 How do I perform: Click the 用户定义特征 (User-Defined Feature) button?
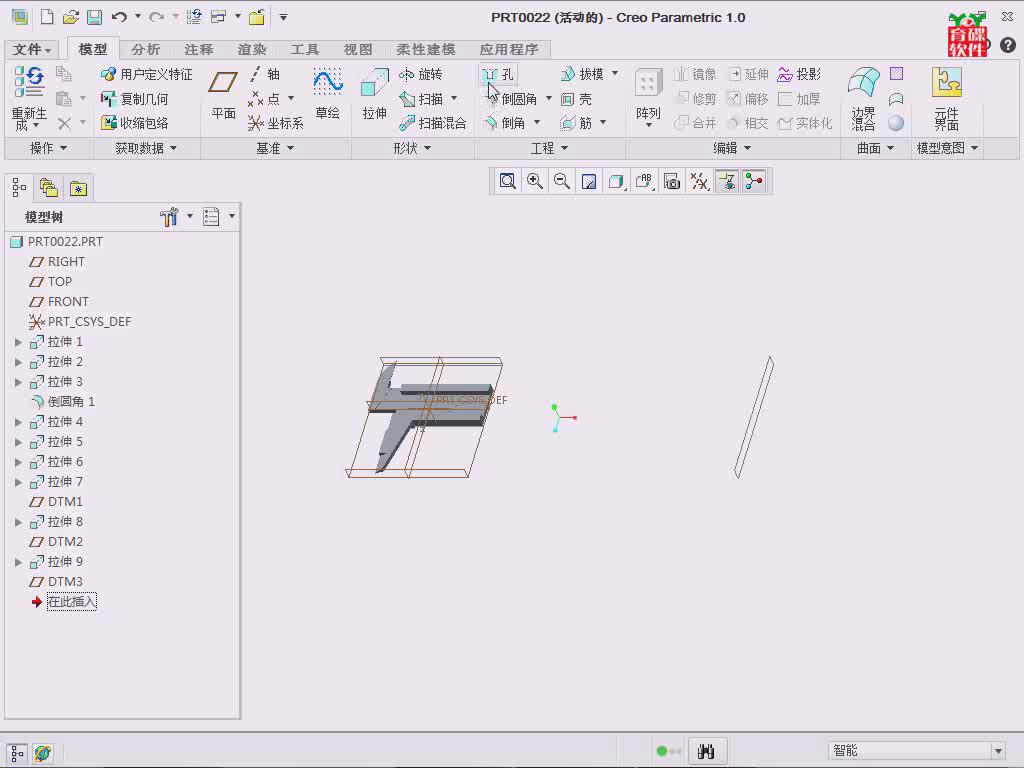point(147,74)
